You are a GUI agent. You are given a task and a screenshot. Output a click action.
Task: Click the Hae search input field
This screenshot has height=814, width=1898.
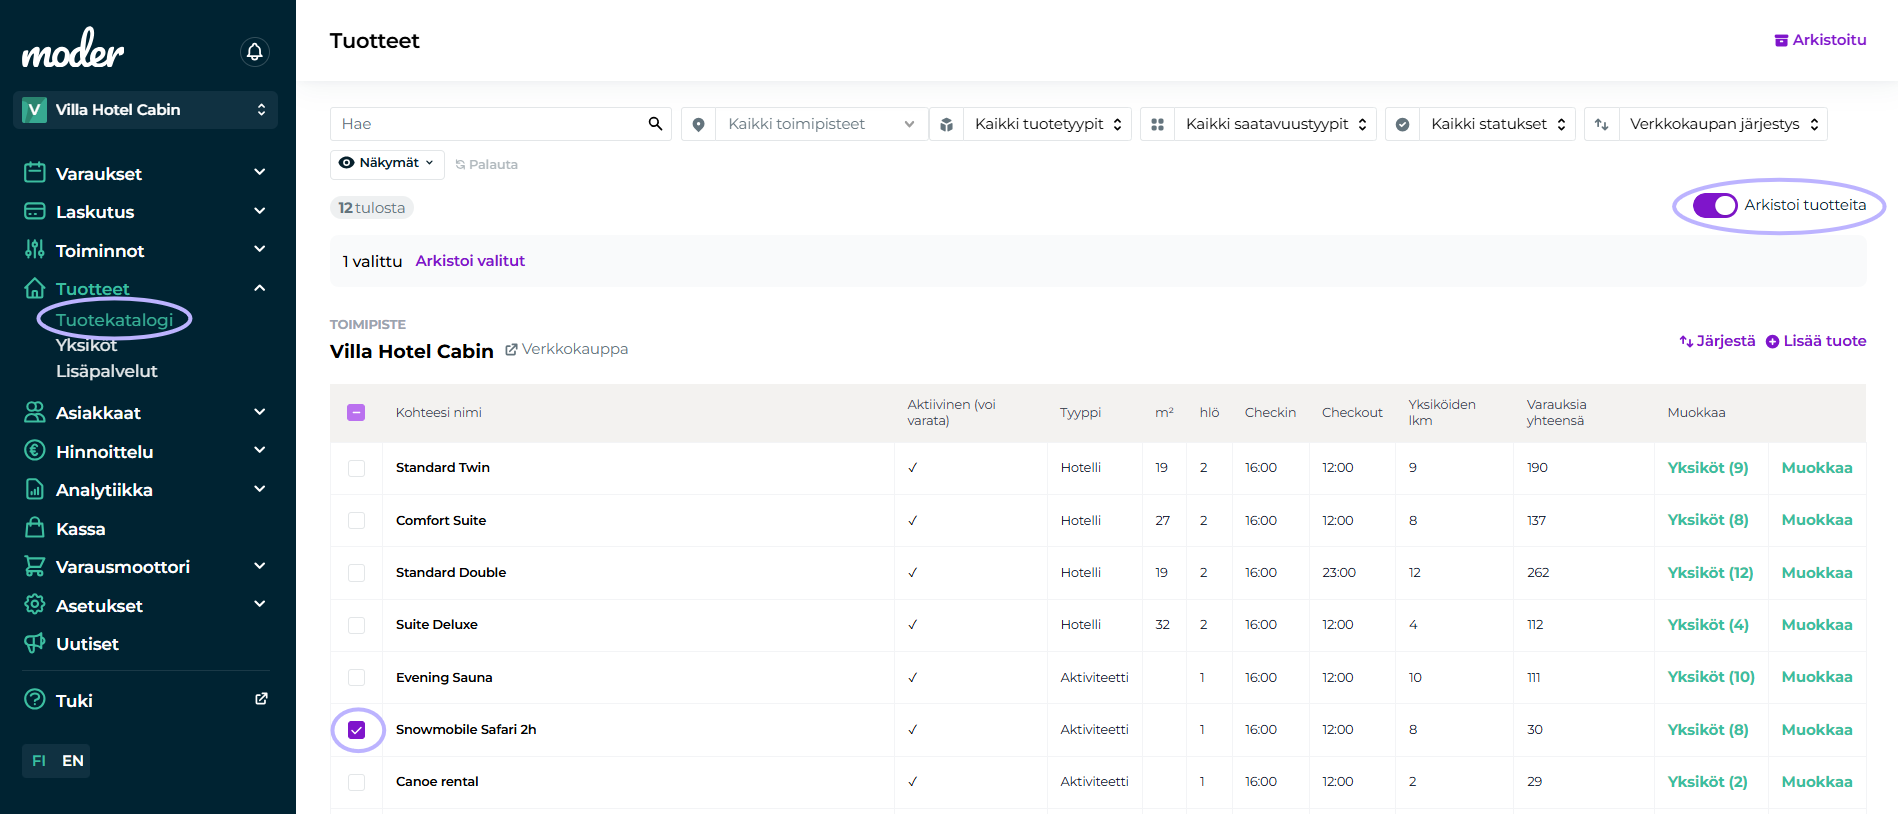click(x=490, y=124)
